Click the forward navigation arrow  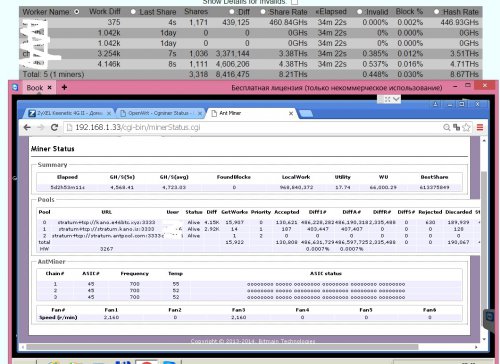coord(40,127)
